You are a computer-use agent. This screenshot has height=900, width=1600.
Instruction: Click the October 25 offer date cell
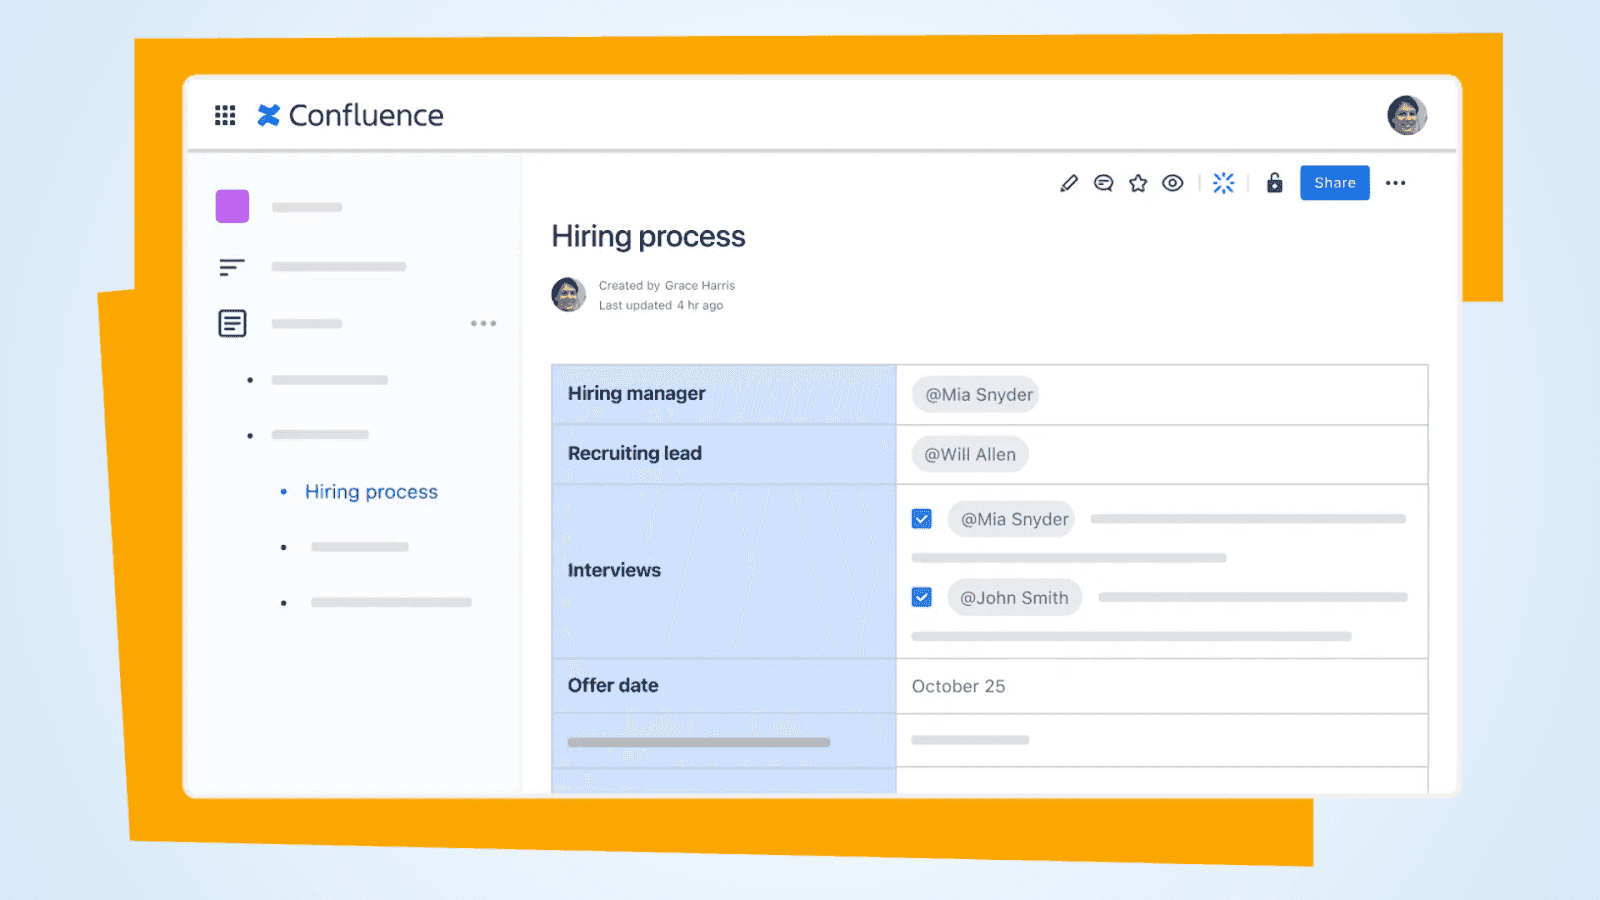pos(958,686)
